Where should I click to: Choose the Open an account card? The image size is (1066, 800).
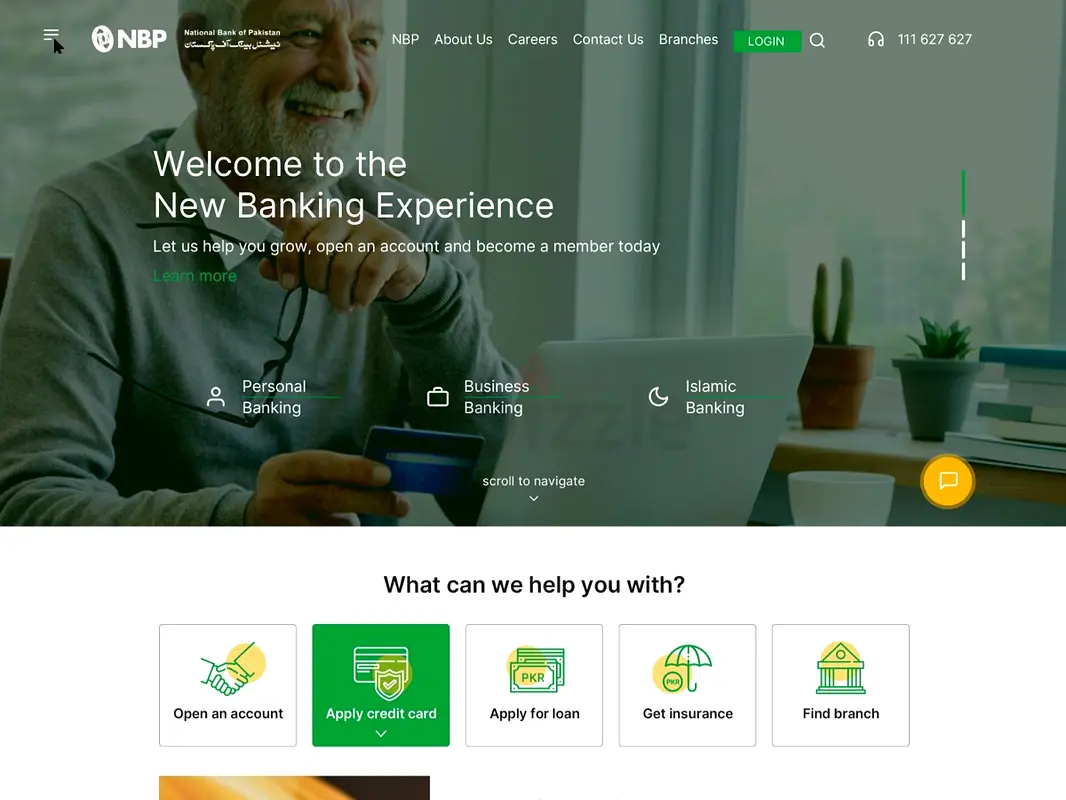tap(228, 685)
